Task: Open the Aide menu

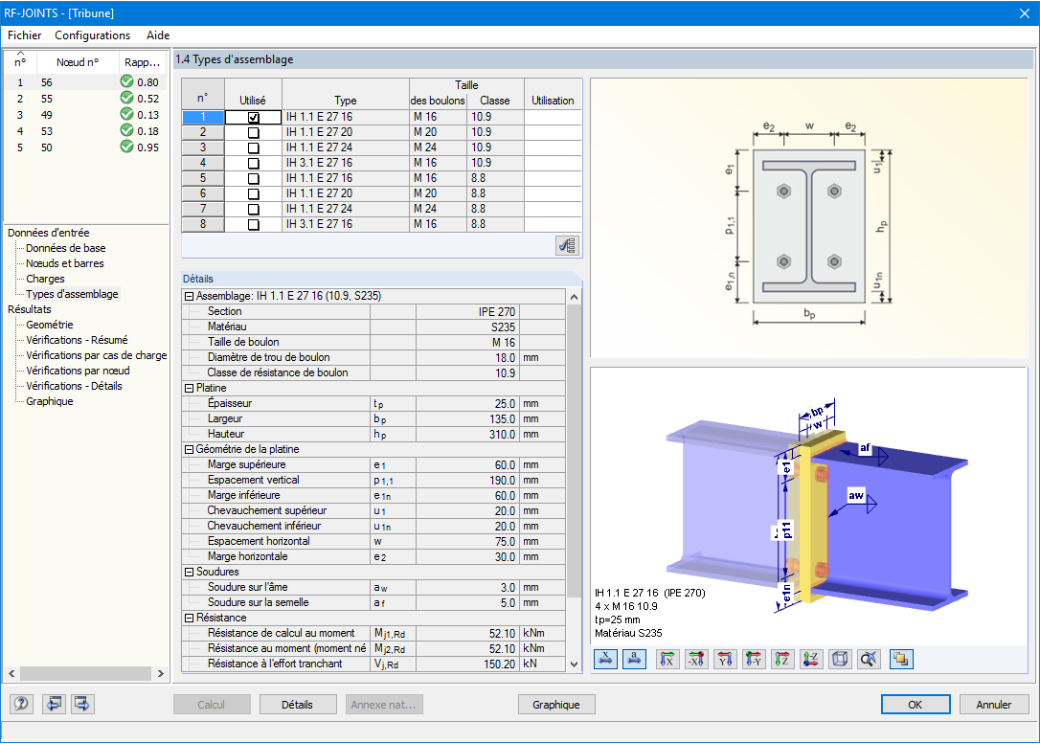Action: point(158,35)
